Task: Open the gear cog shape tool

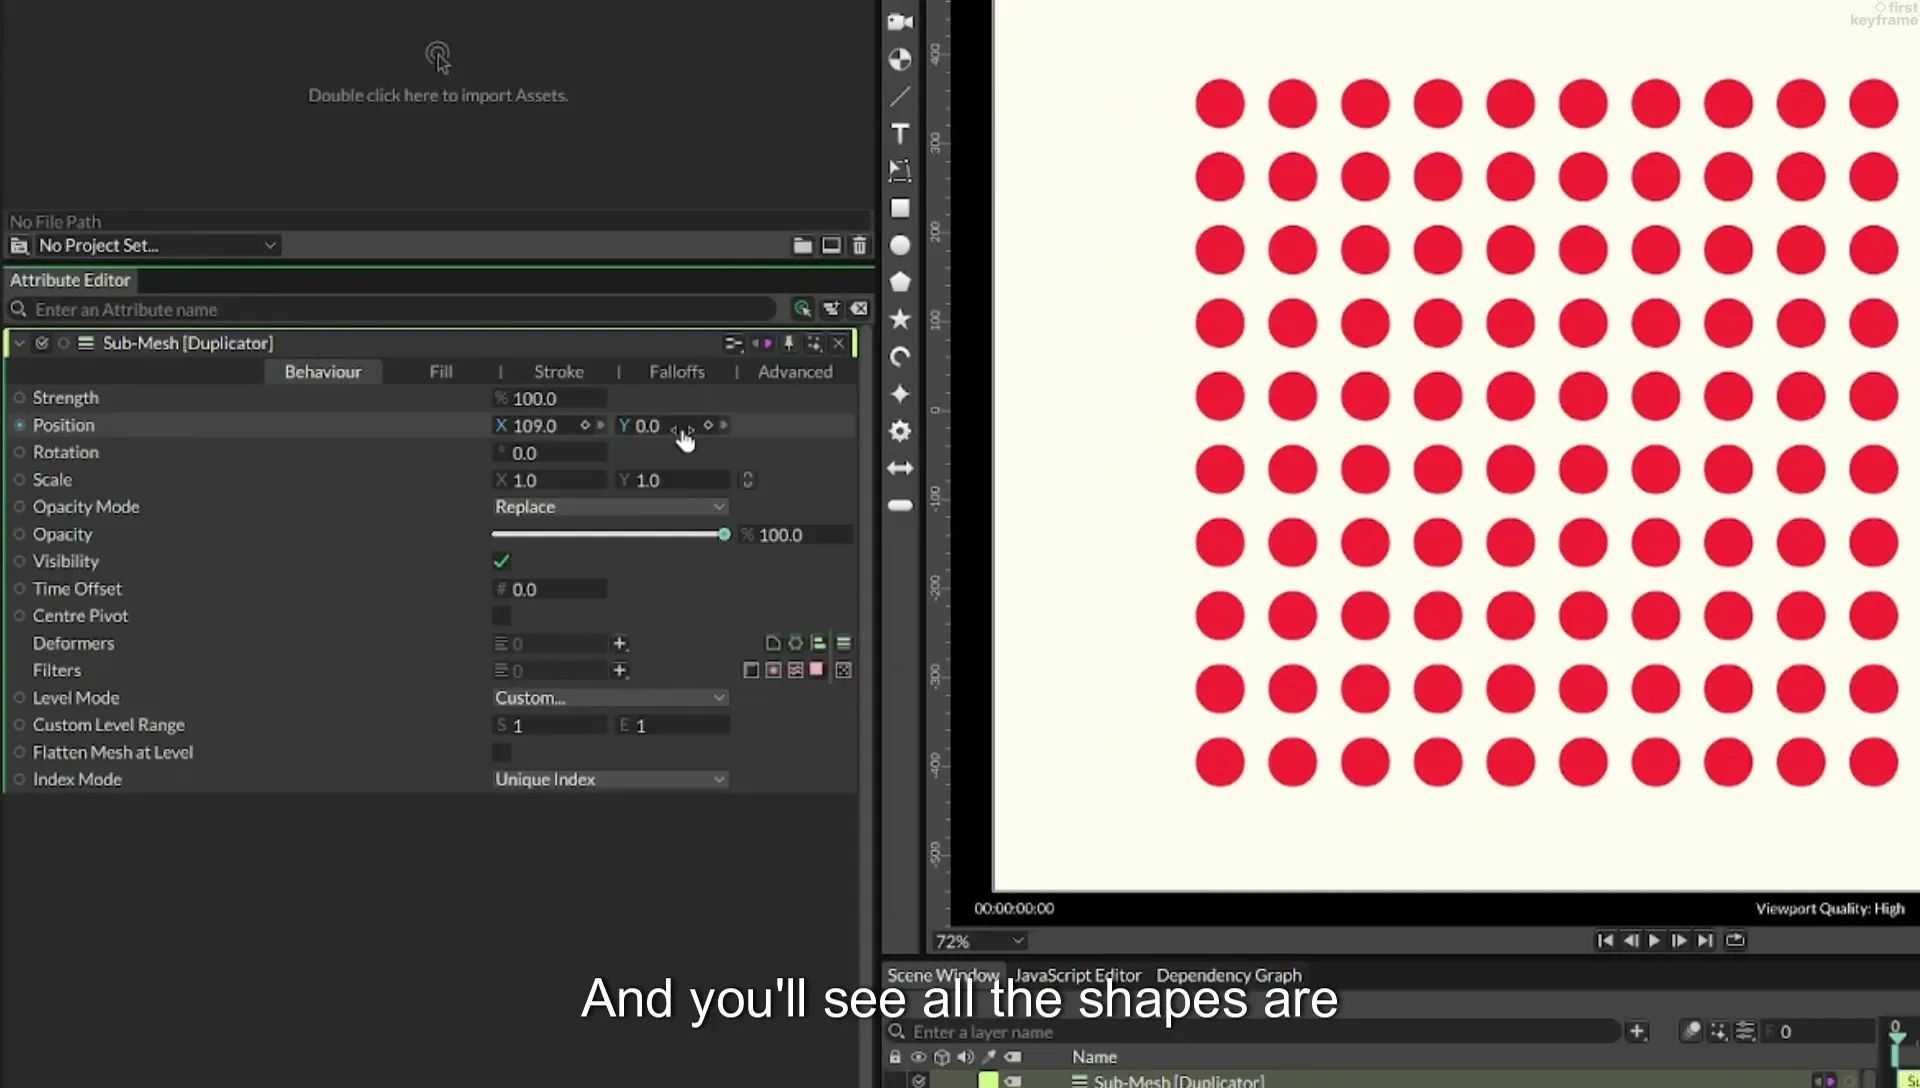Action: coord(900,431)
